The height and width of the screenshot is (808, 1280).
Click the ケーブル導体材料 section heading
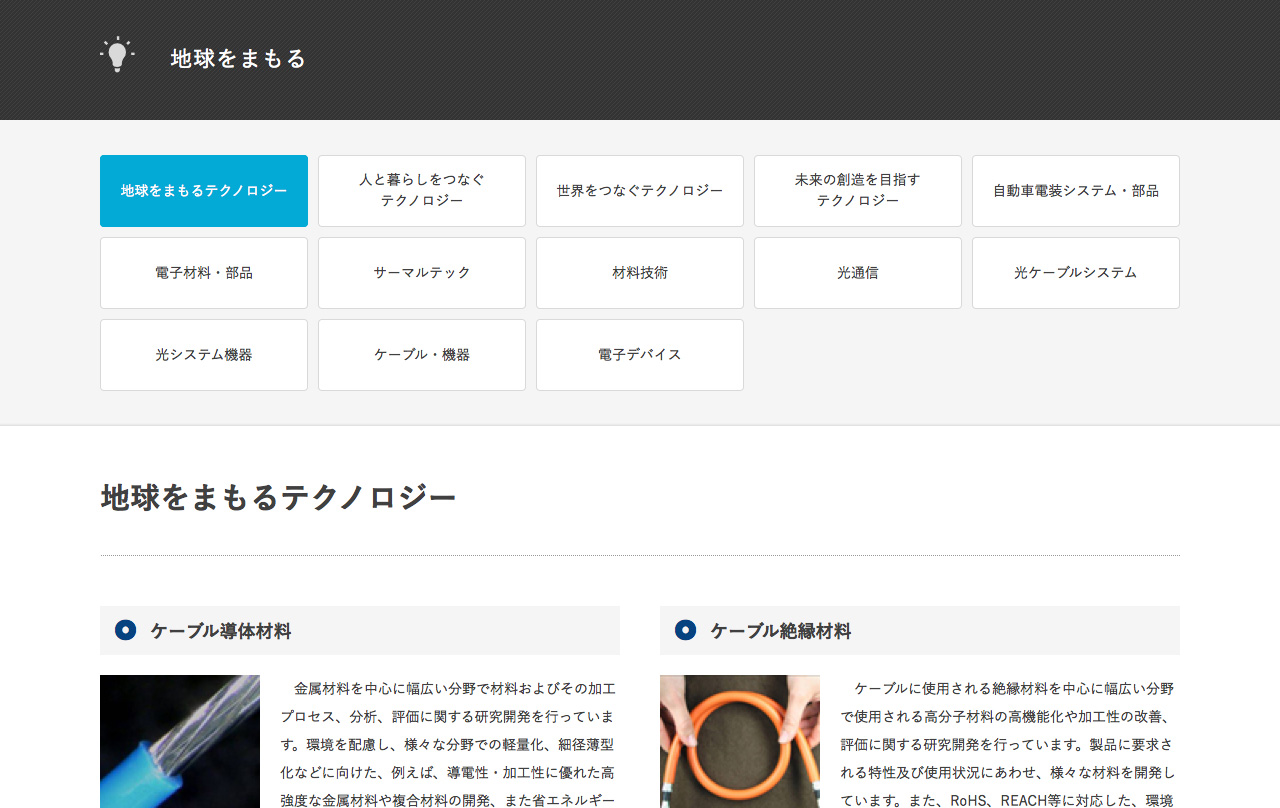(x=221, y=631)
